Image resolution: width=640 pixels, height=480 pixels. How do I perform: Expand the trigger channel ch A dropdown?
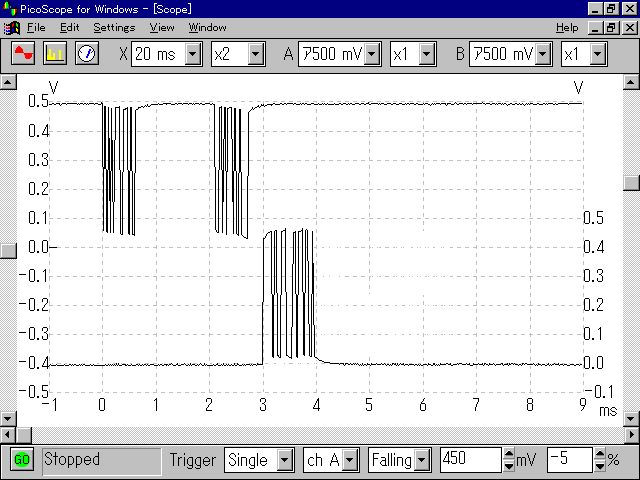tap(350, 460)
